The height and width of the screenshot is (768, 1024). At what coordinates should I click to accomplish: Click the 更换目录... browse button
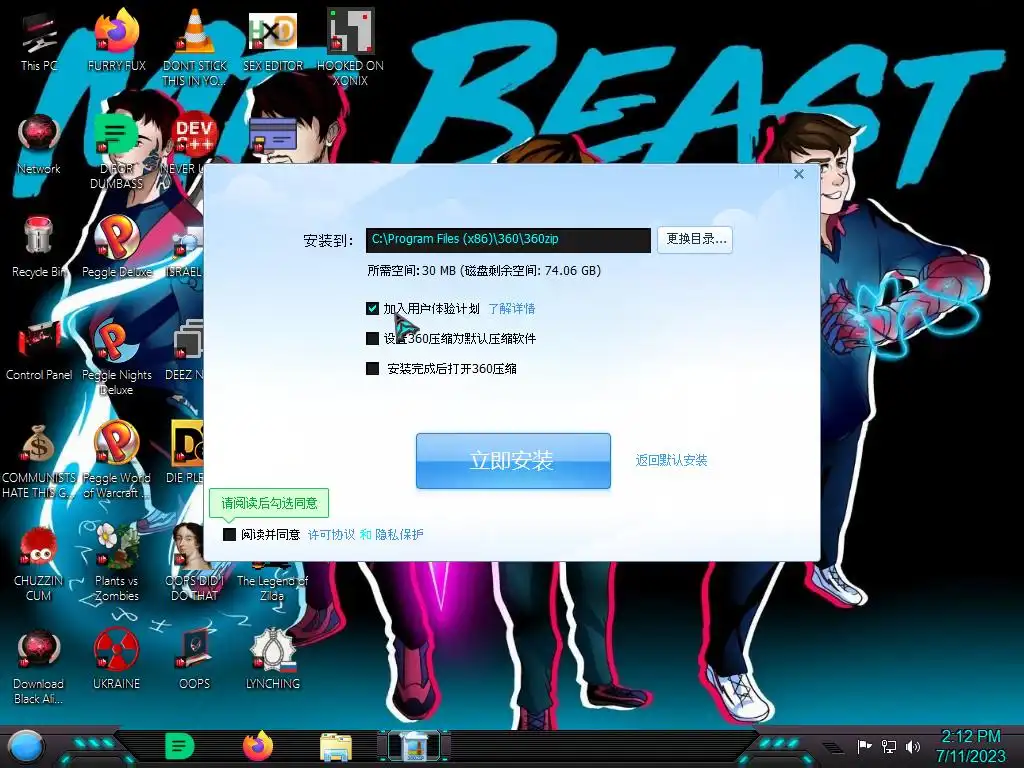coord(695,240)
